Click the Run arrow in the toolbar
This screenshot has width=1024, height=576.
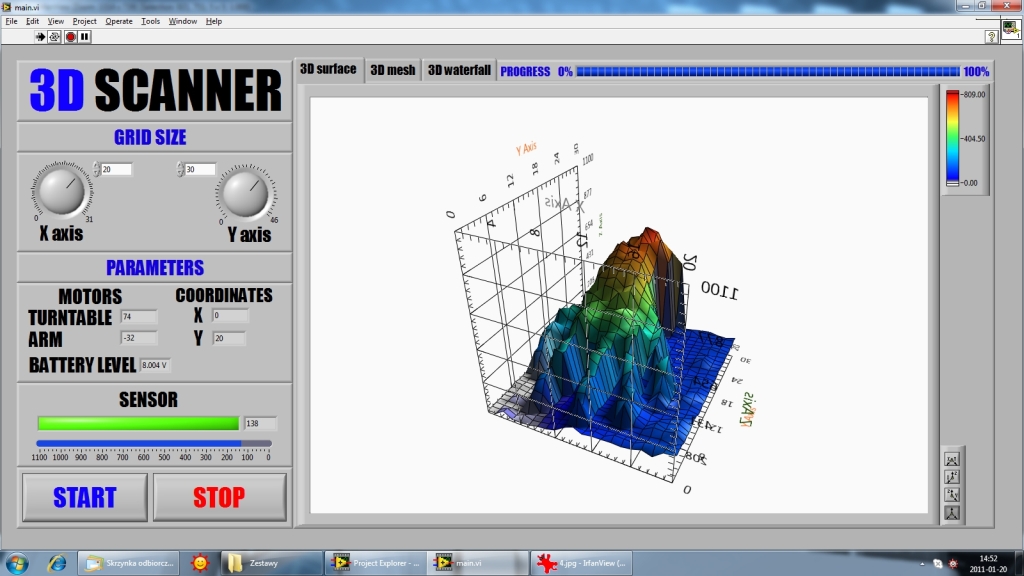[40, 37]
